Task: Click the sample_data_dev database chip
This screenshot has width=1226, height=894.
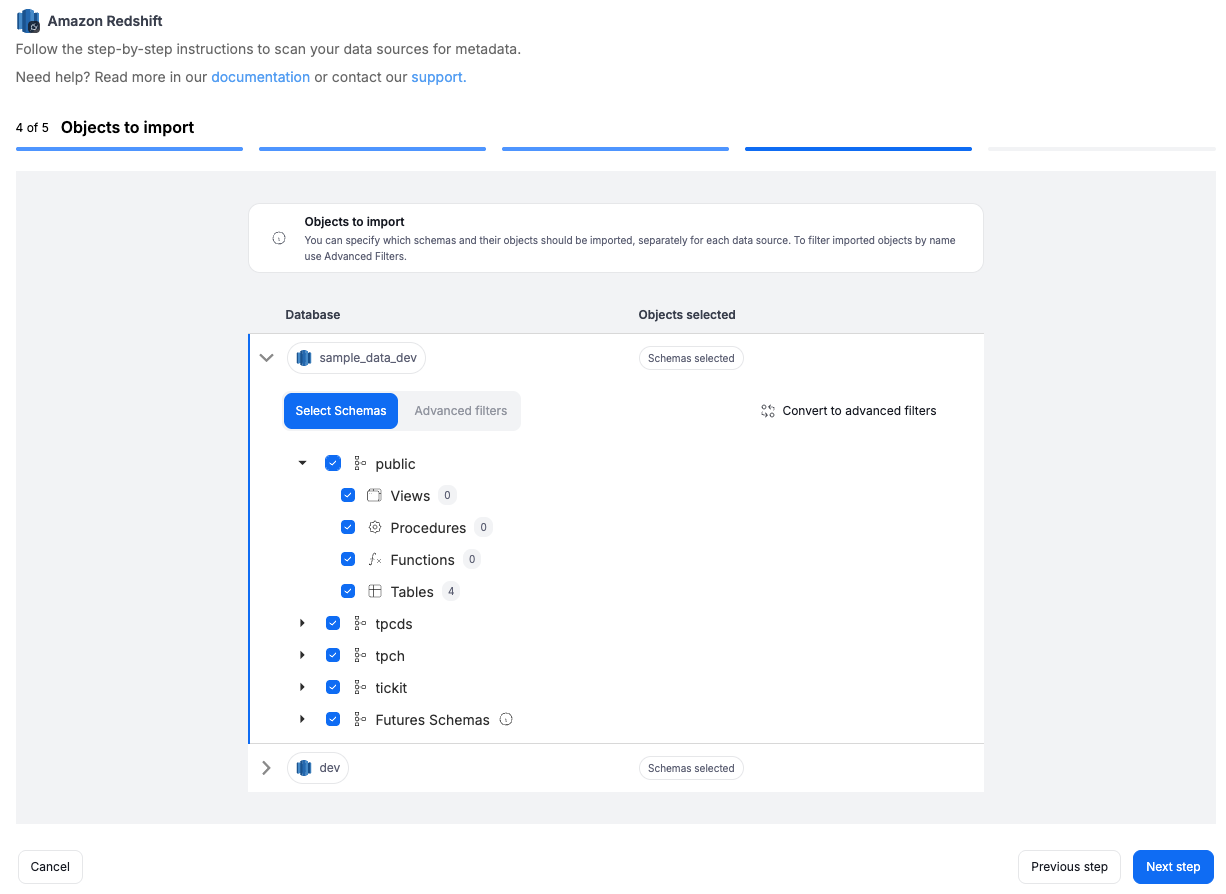Action: 357,358
